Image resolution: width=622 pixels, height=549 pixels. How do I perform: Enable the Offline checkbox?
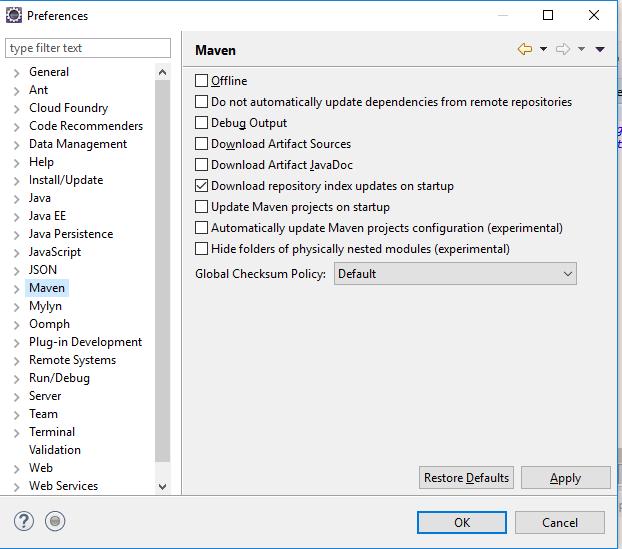point(201,81)
